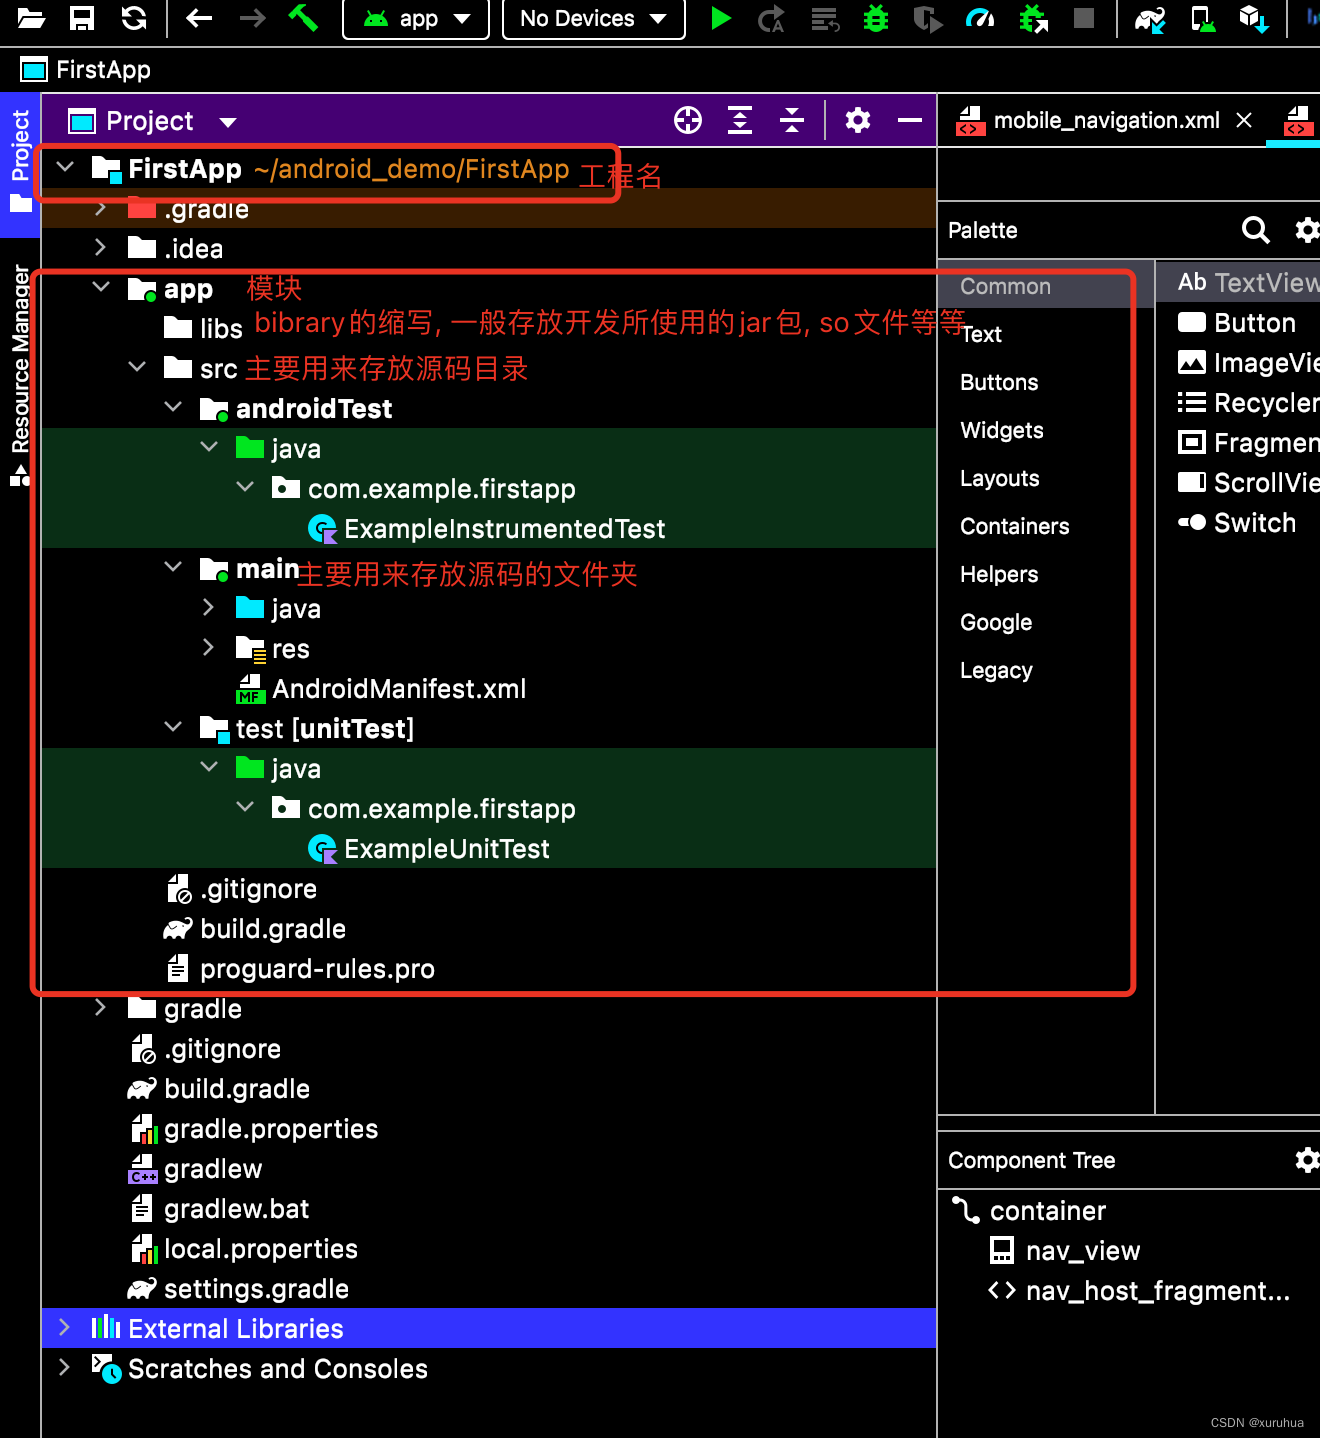Viewport: 1320px width, 1438px height.
Task: Open Component Tree settings gear
Action: coord(1307,1160)
